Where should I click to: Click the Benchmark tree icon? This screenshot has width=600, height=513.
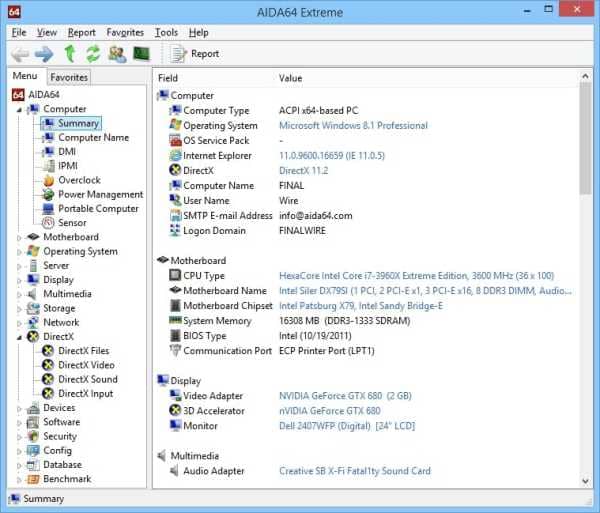[33, 479]
